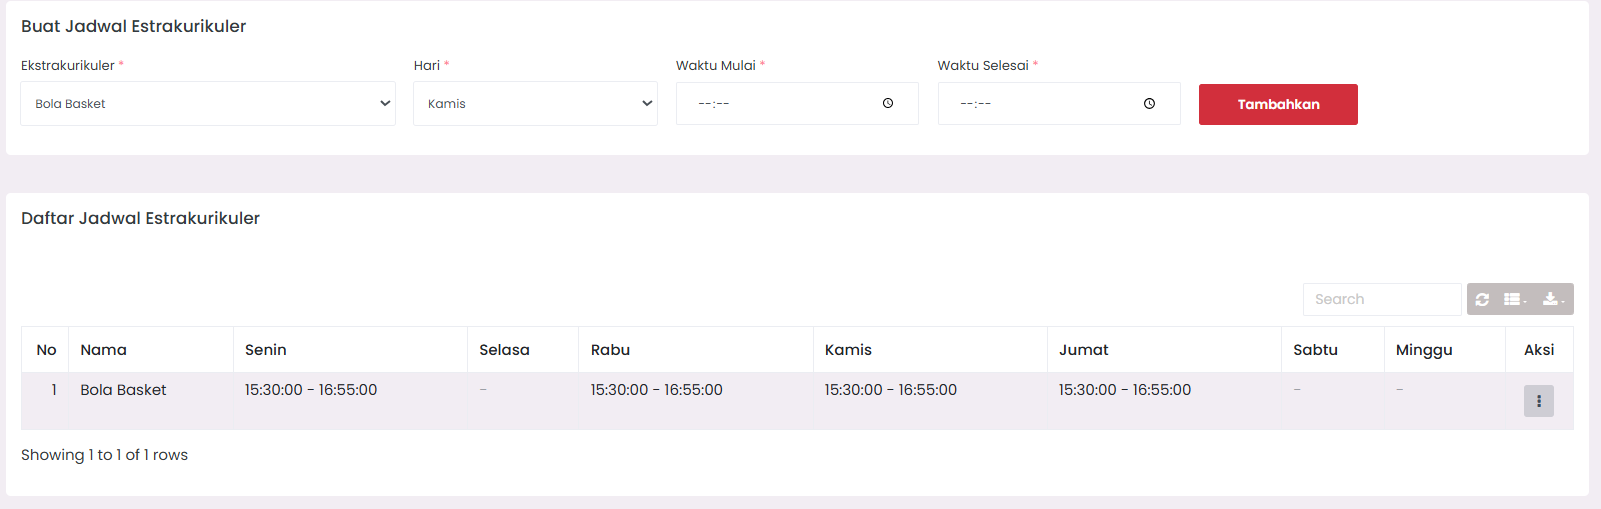The image size is (1601, 509).
Task: Click the Kamis column header
Action: point(848,350)
